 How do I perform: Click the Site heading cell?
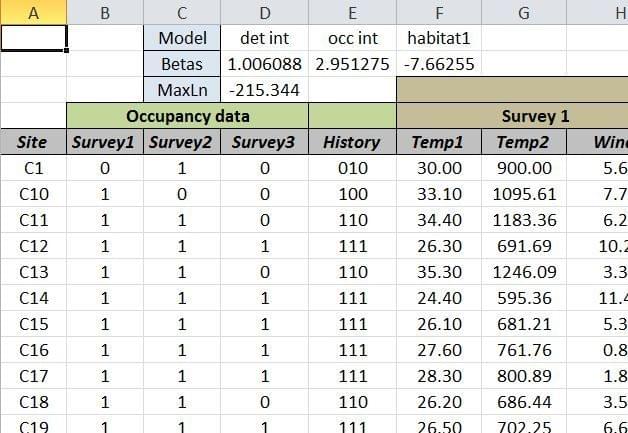34,142
